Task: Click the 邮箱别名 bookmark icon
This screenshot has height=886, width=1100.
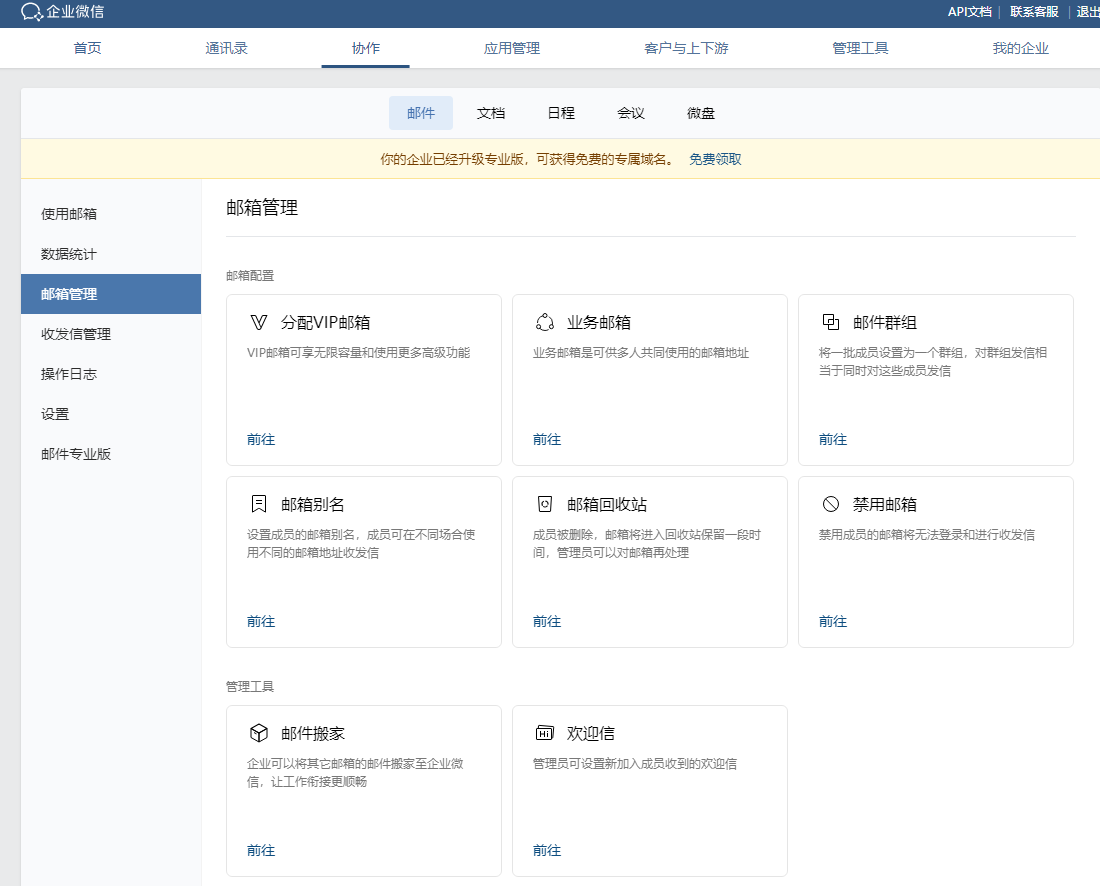Action: [259, 504]
